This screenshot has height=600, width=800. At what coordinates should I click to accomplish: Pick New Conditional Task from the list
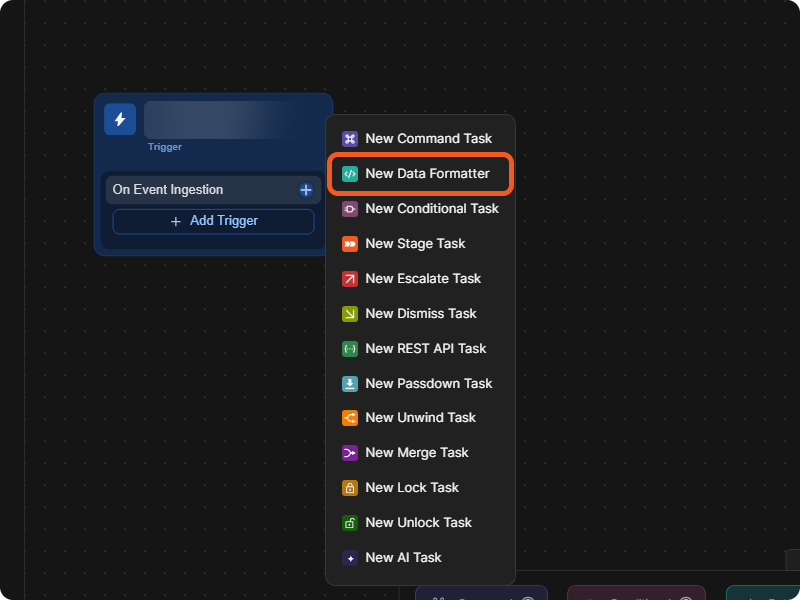[420, 209]
